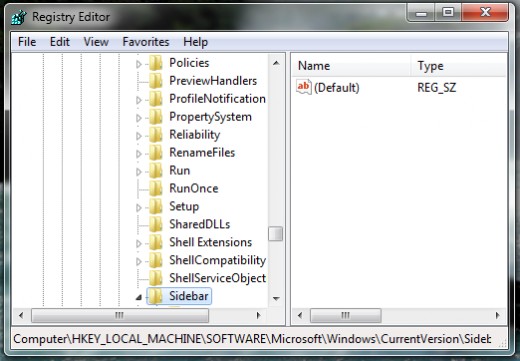The image size is (520, 361).
Task: Click the values pane left scroll arrow
Action: coord(300,315)
